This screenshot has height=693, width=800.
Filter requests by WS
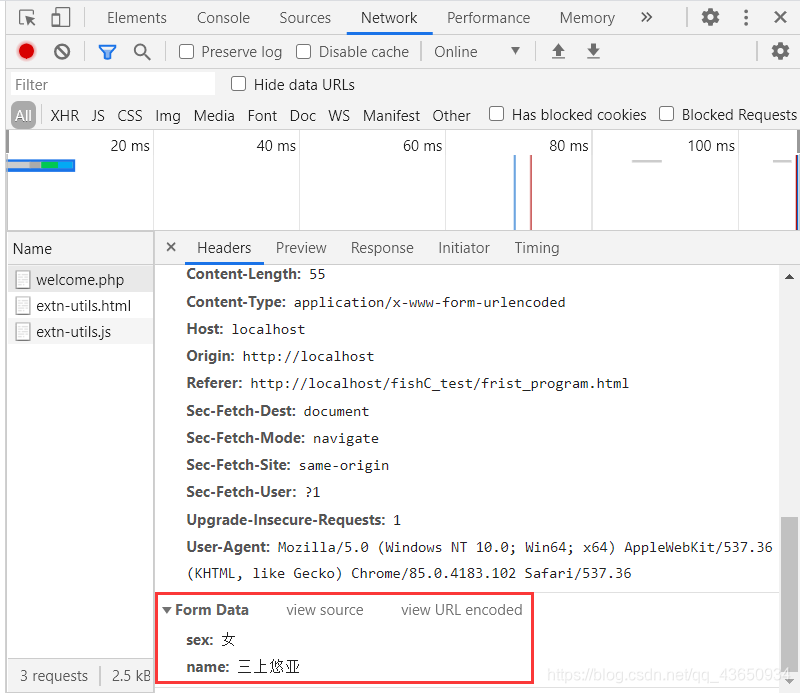pos(339,116)
